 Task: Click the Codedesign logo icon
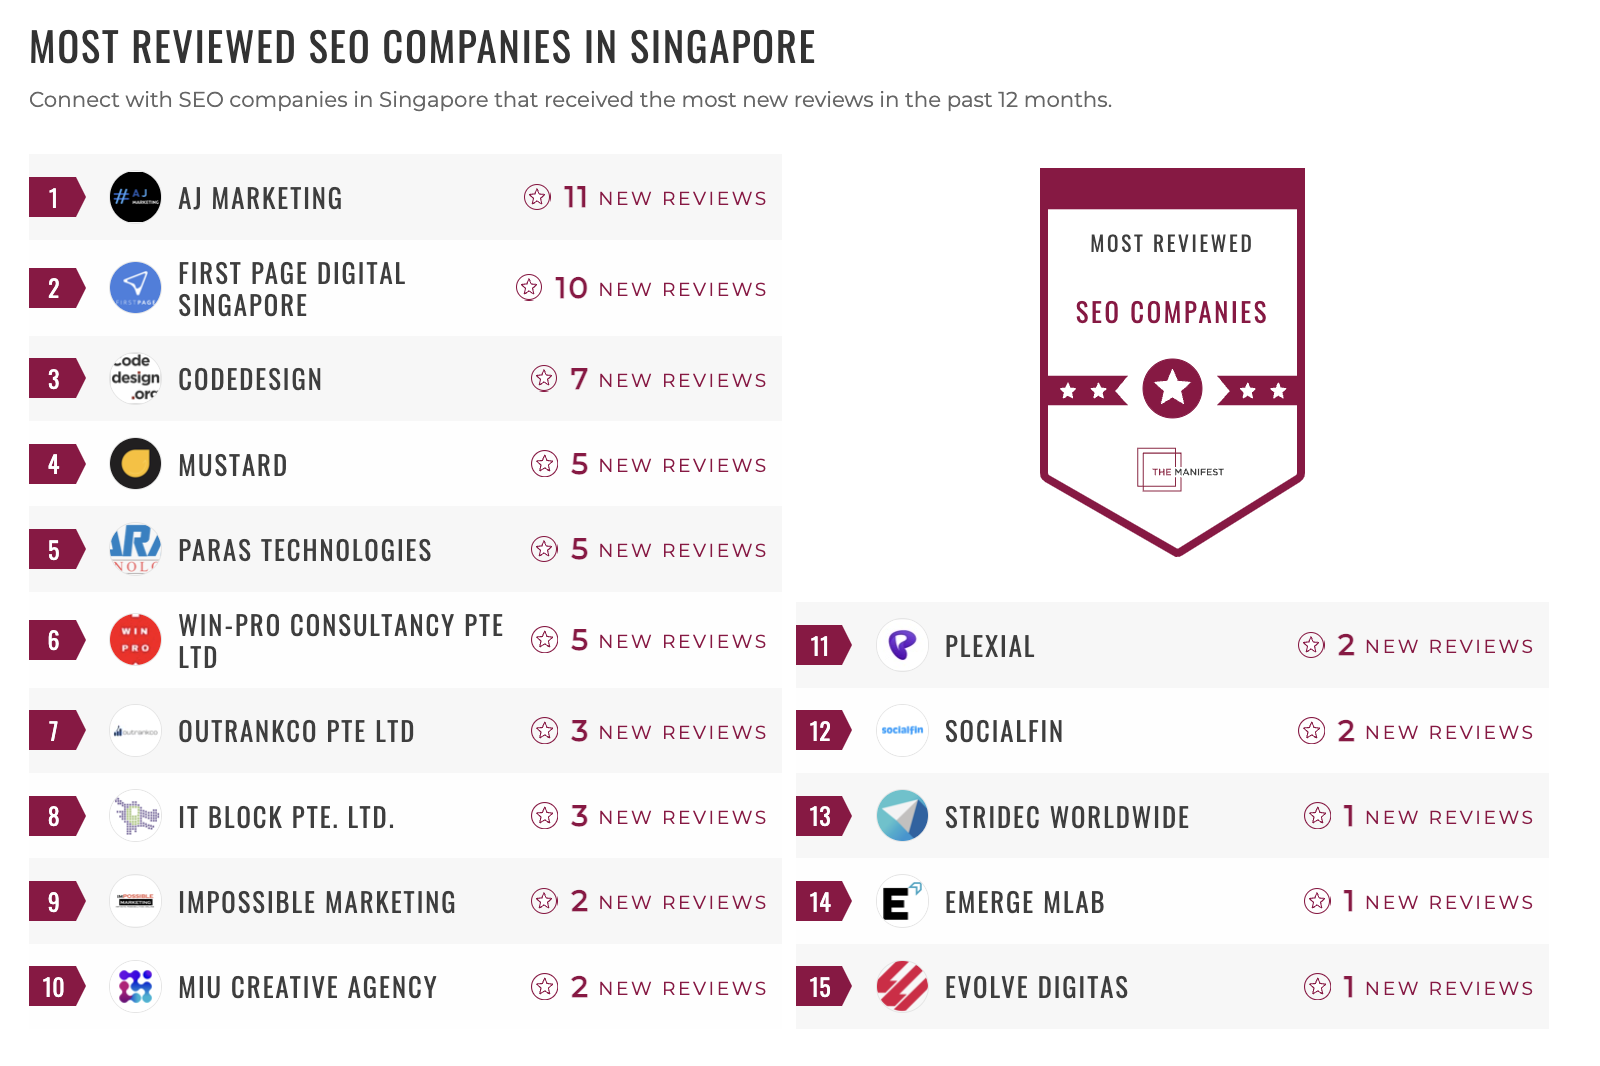click(x=135, y=379)
